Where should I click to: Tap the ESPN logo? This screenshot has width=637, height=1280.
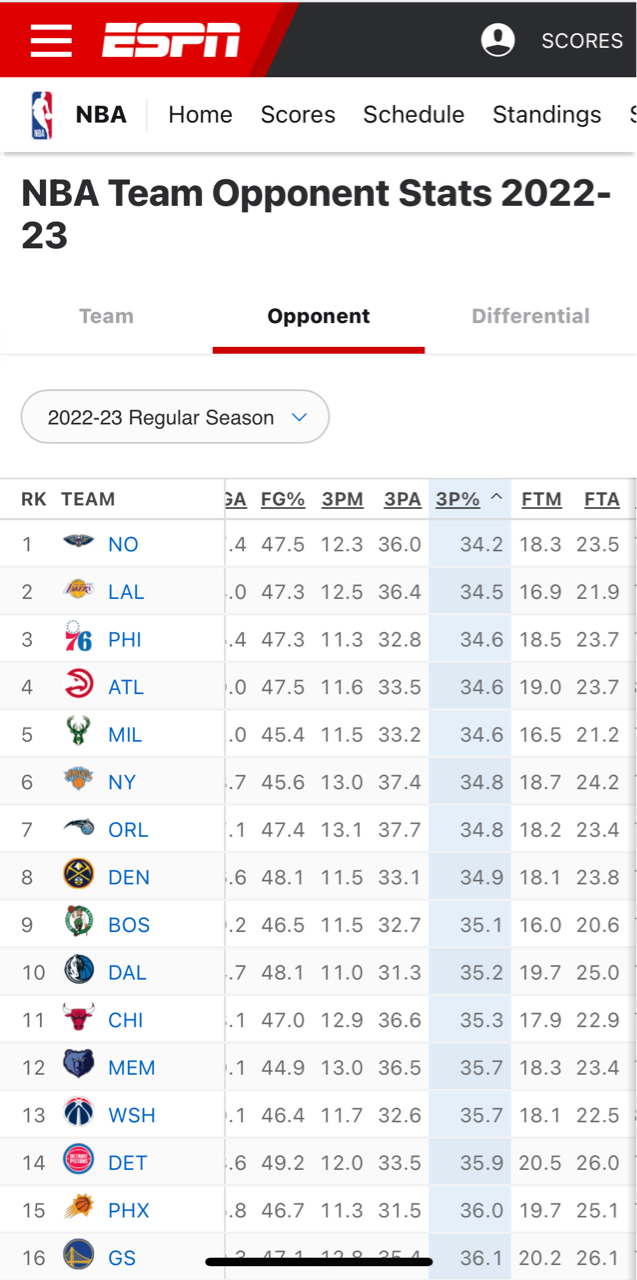click(x=171, y=40)
